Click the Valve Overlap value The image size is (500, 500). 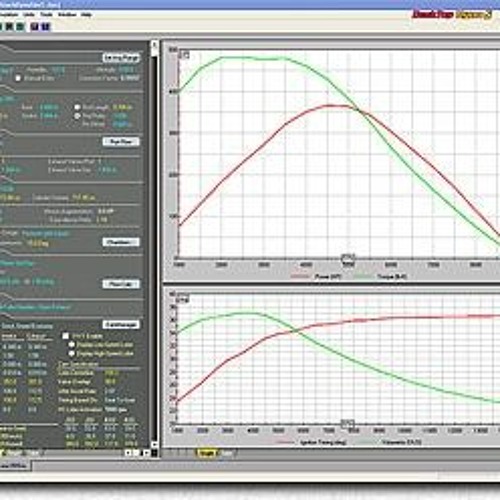point(110,382)
